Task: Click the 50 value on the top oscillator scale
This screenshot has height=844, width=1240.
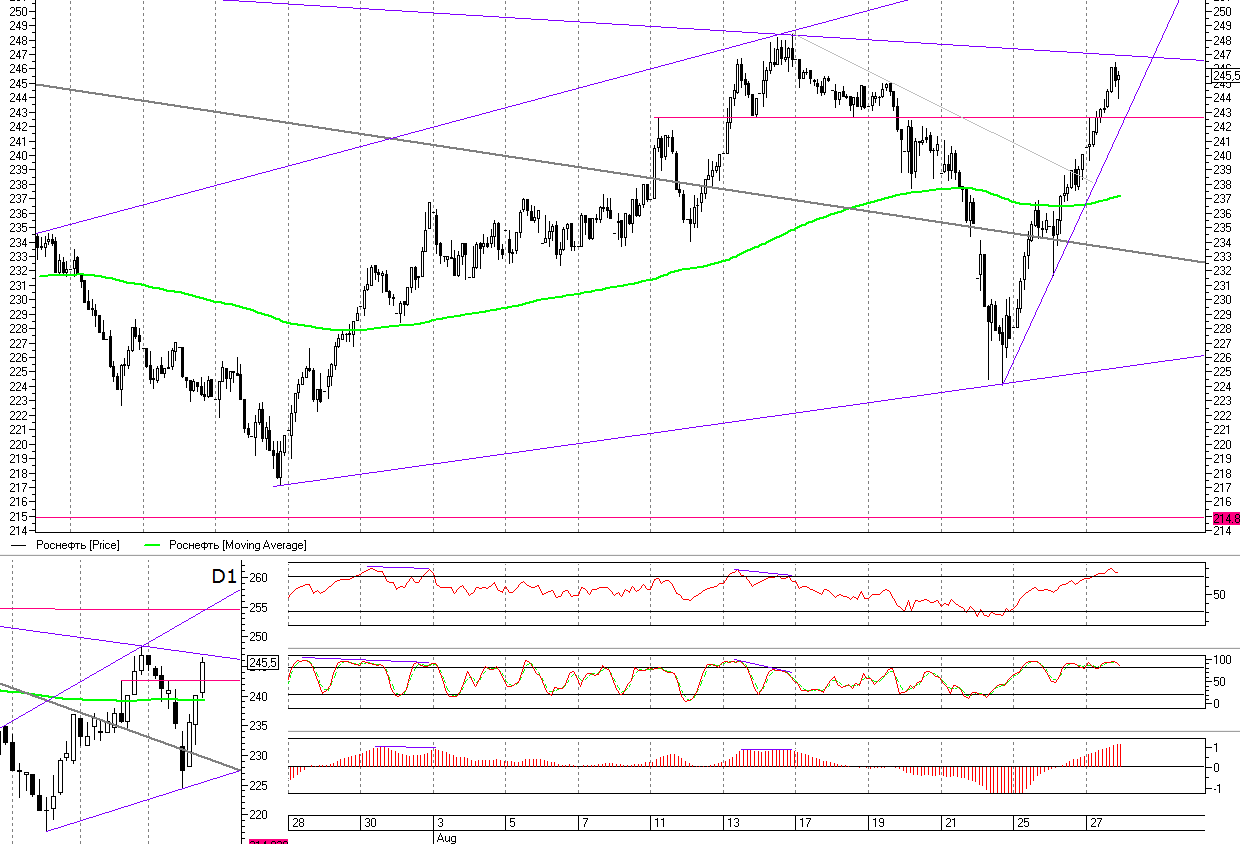Action: coord(1217,595)
